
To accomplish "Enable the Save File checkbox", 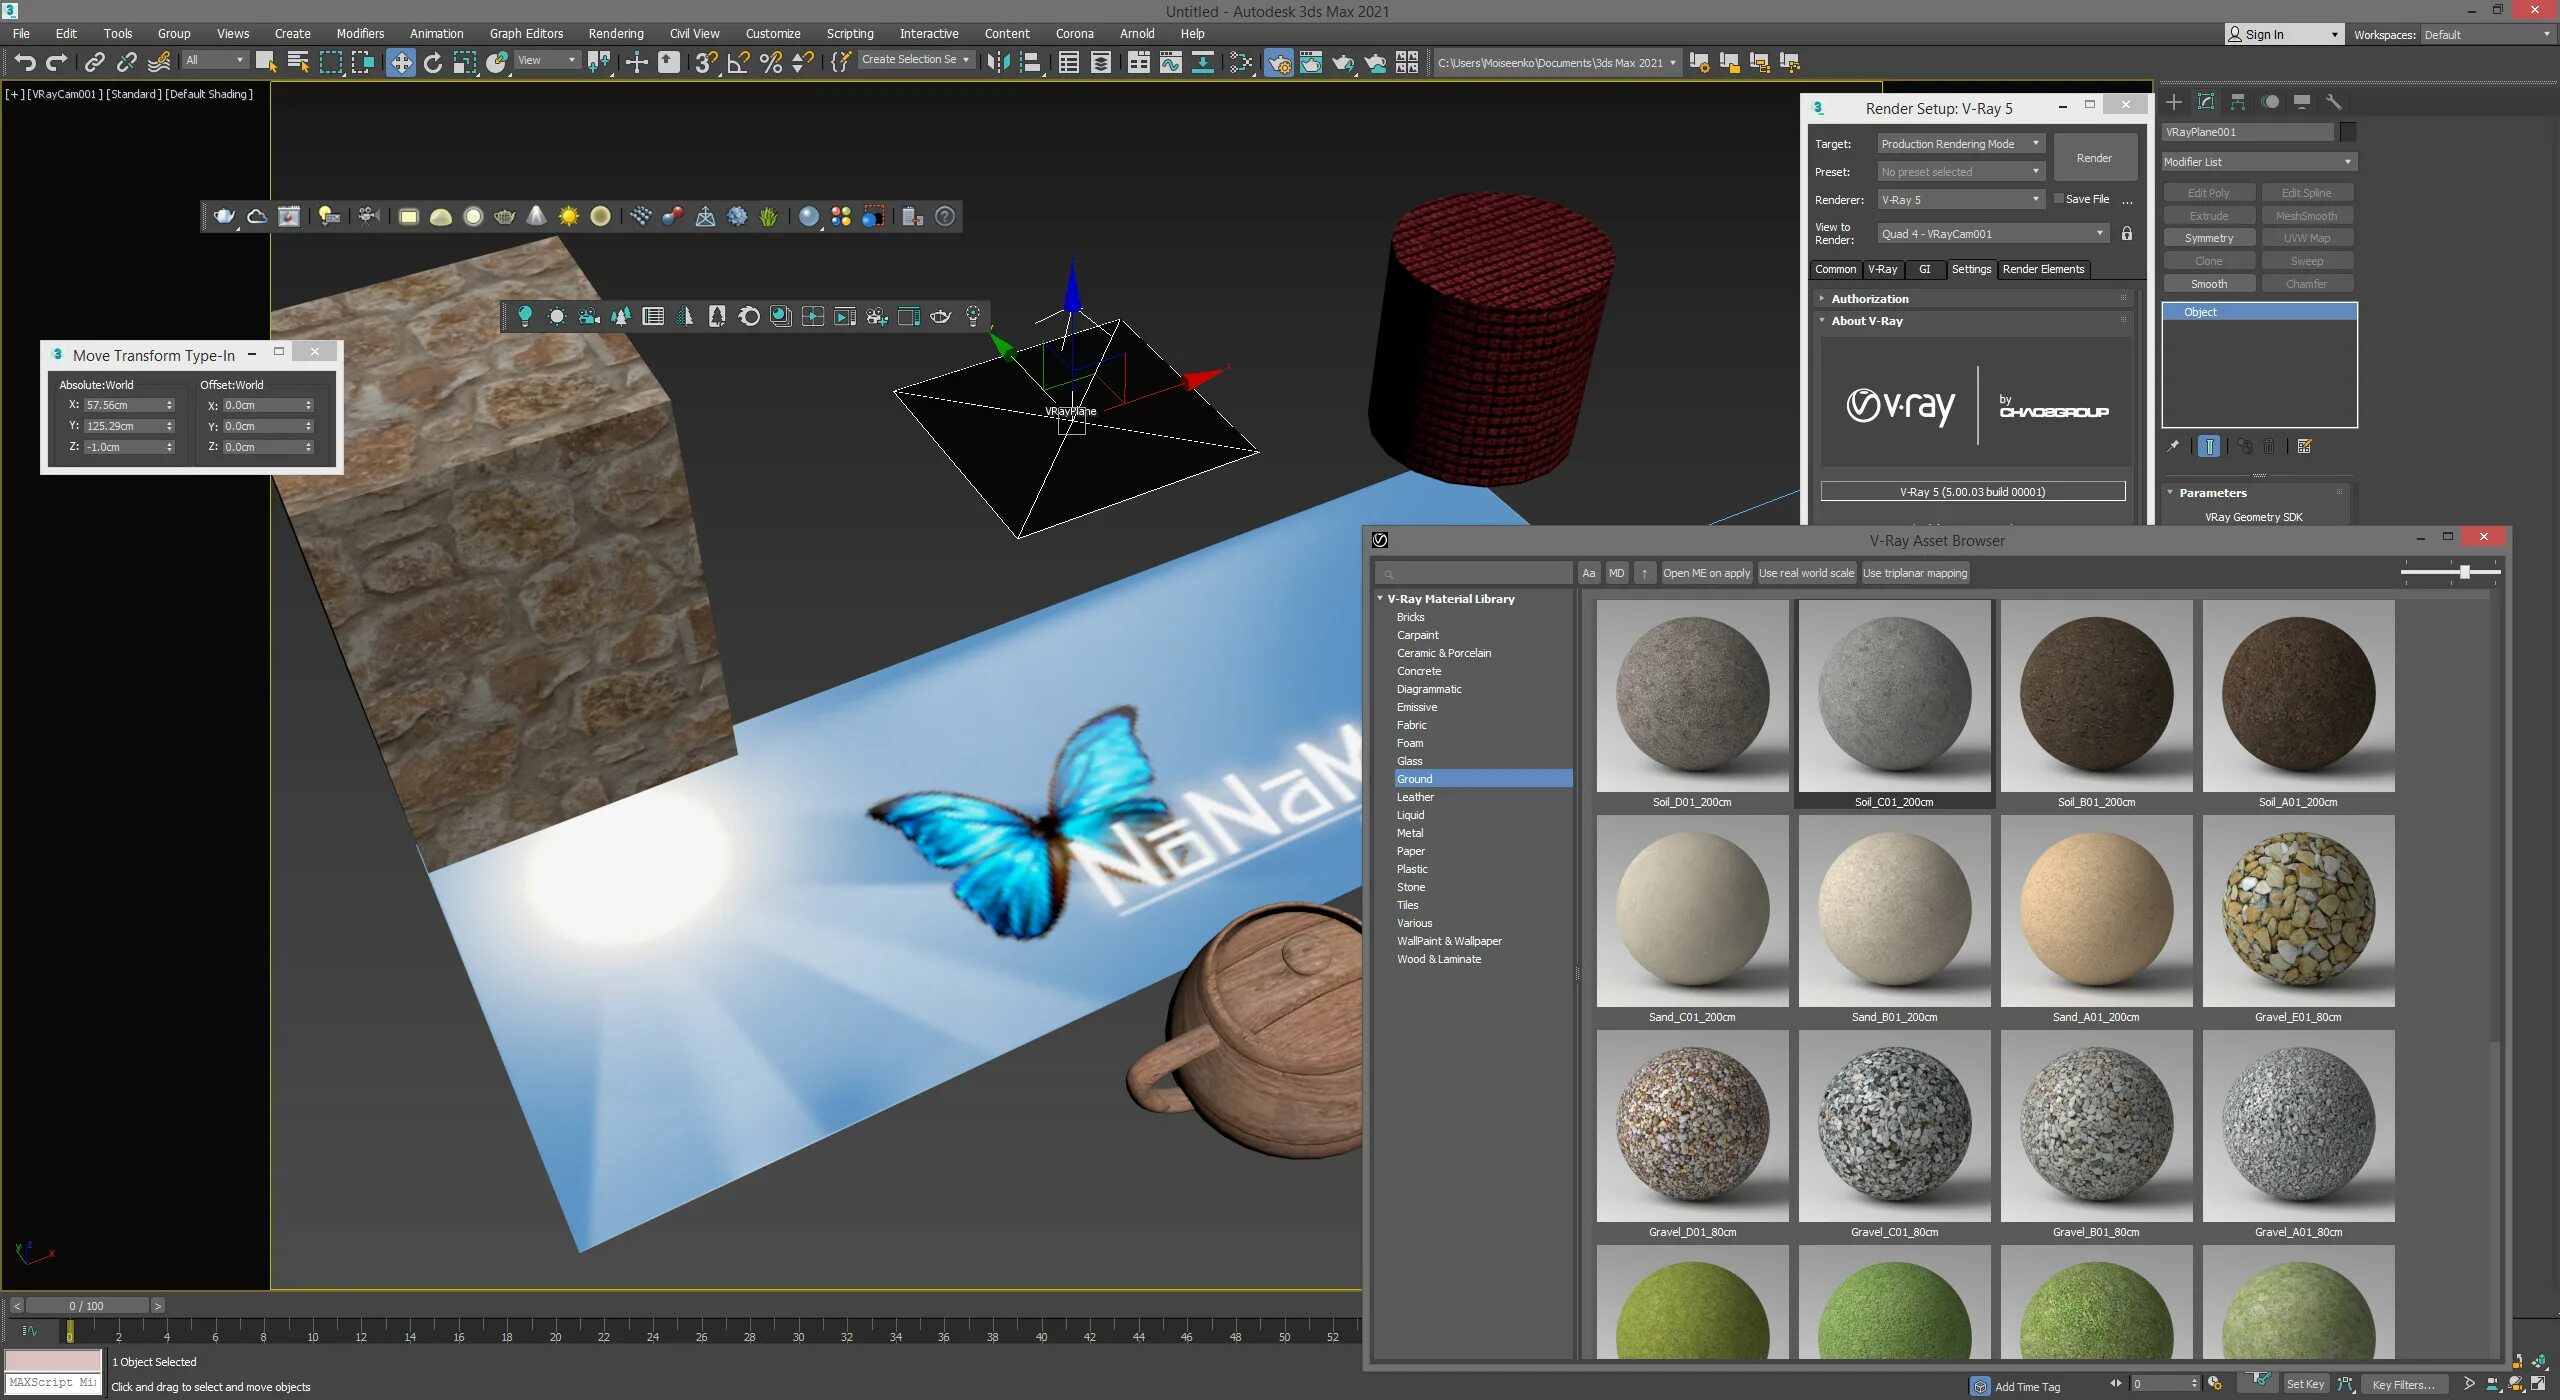I will (2059, 199).
